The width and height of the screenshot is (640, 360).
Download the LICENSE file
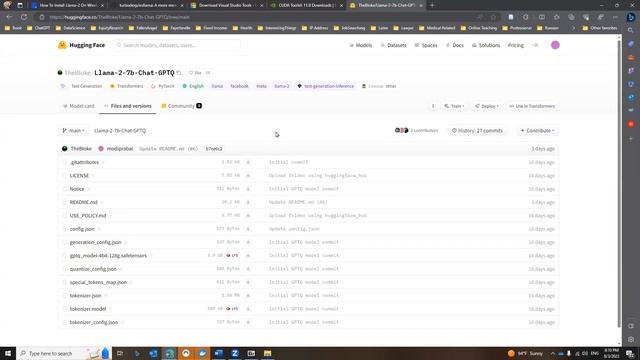coord(248,176)
